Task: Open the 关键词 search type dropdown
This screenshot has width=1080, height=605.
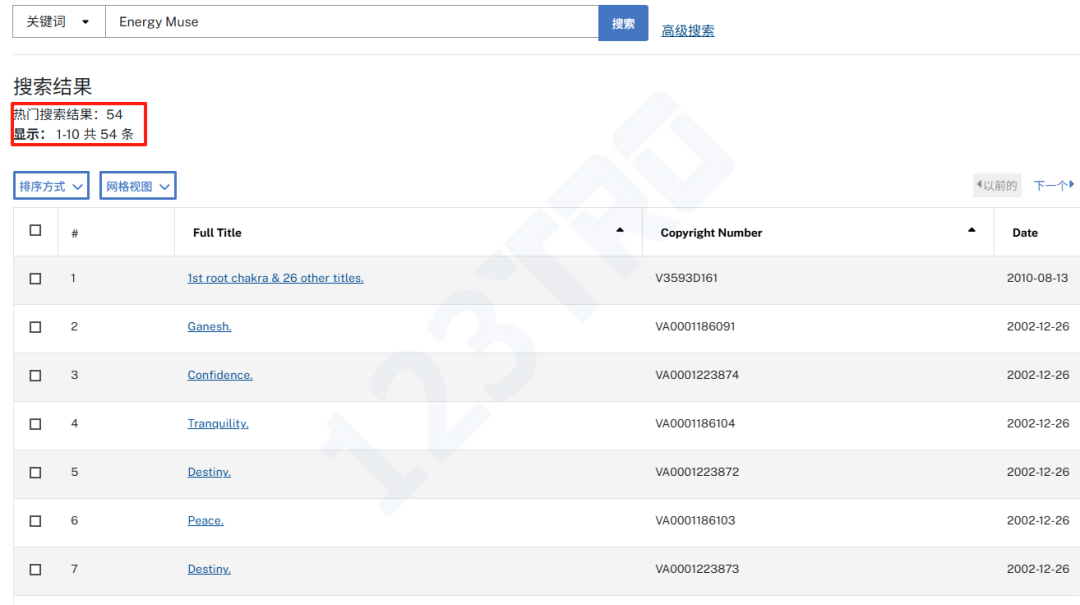Action: pyautogui.click(x=59, y=22)
